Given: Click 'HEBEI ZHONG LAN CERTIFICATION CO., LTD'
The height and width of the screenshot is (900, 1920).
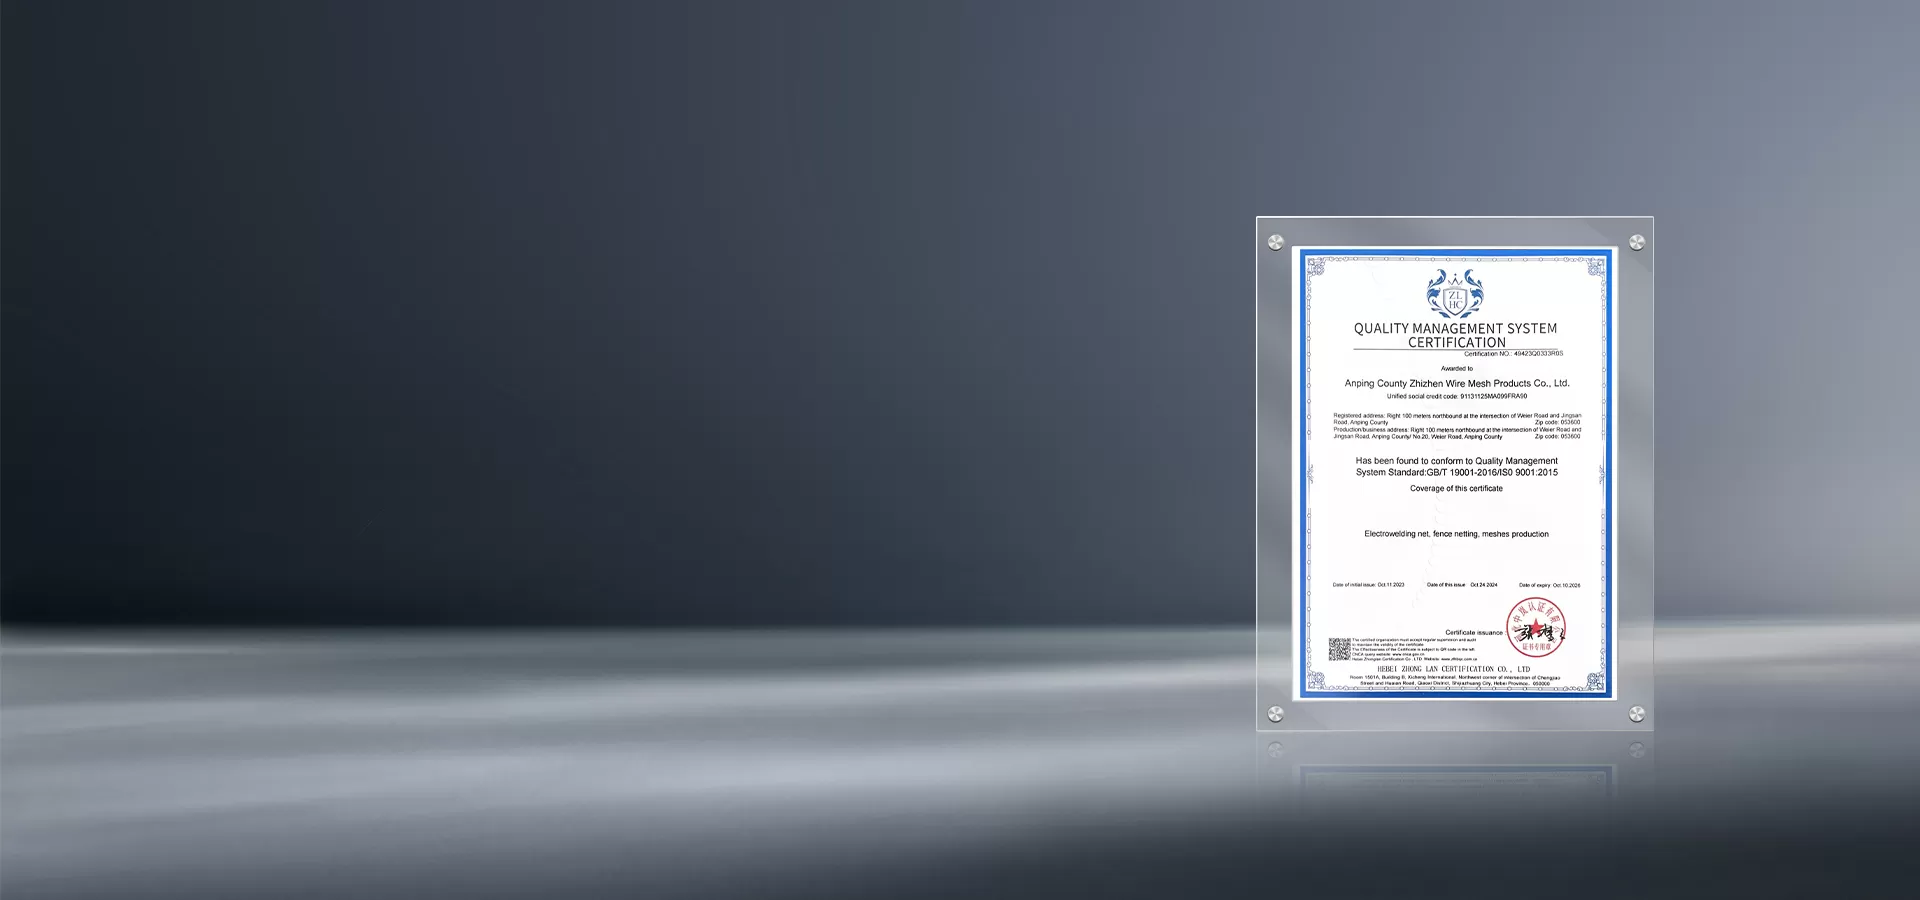Looking at the screenshot, I should (x=1454, y=669).
